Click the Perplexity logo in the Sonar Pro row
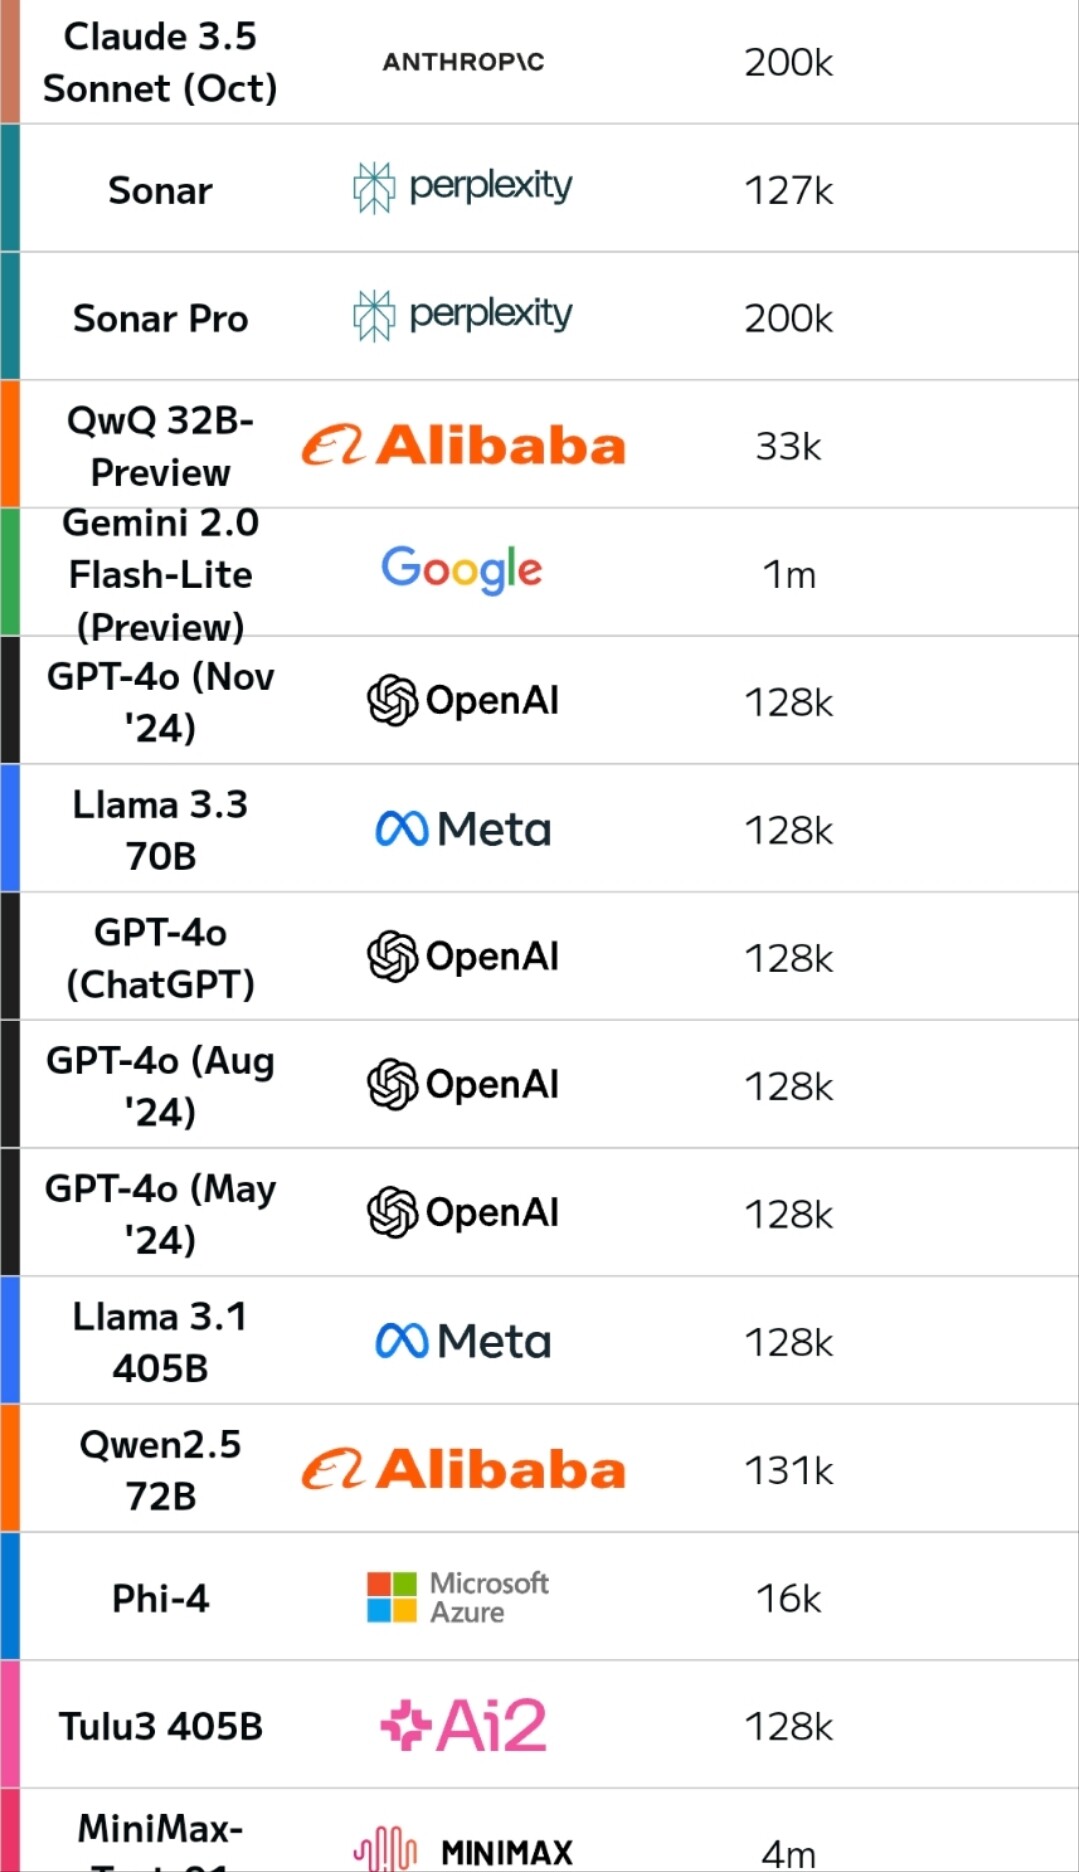The width and height of the screenshot is (1079, 1872). point(463,316)
